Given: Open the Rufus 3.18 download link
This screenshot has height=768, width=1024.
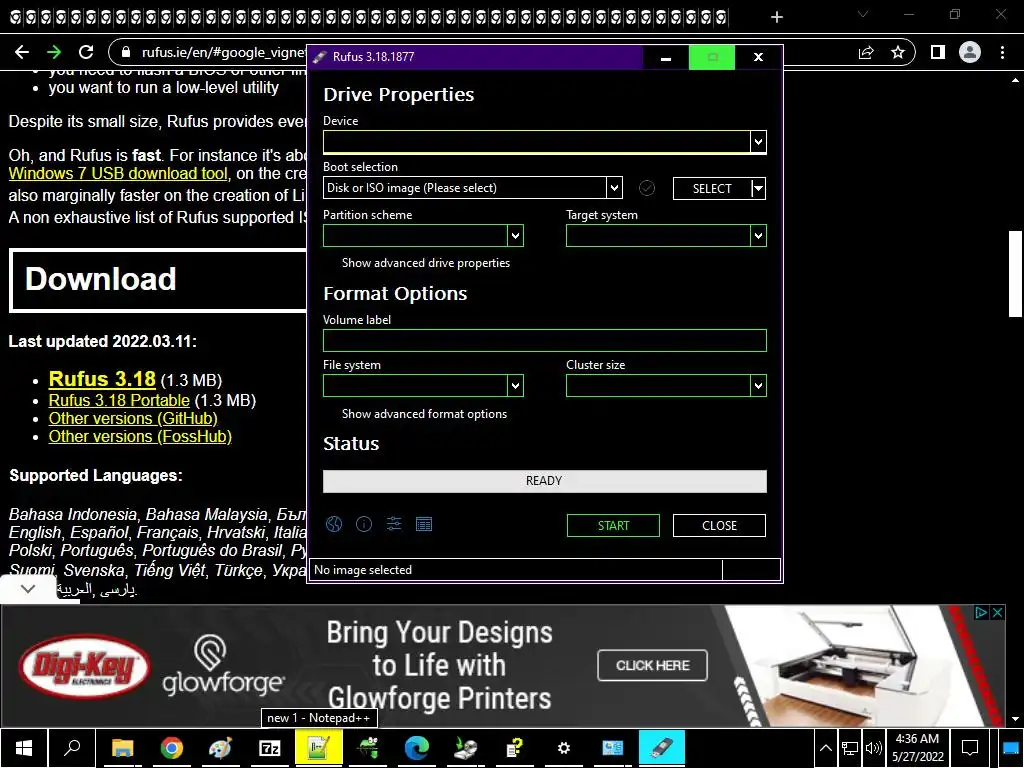Looking at the screenshot, I should 102,379.
